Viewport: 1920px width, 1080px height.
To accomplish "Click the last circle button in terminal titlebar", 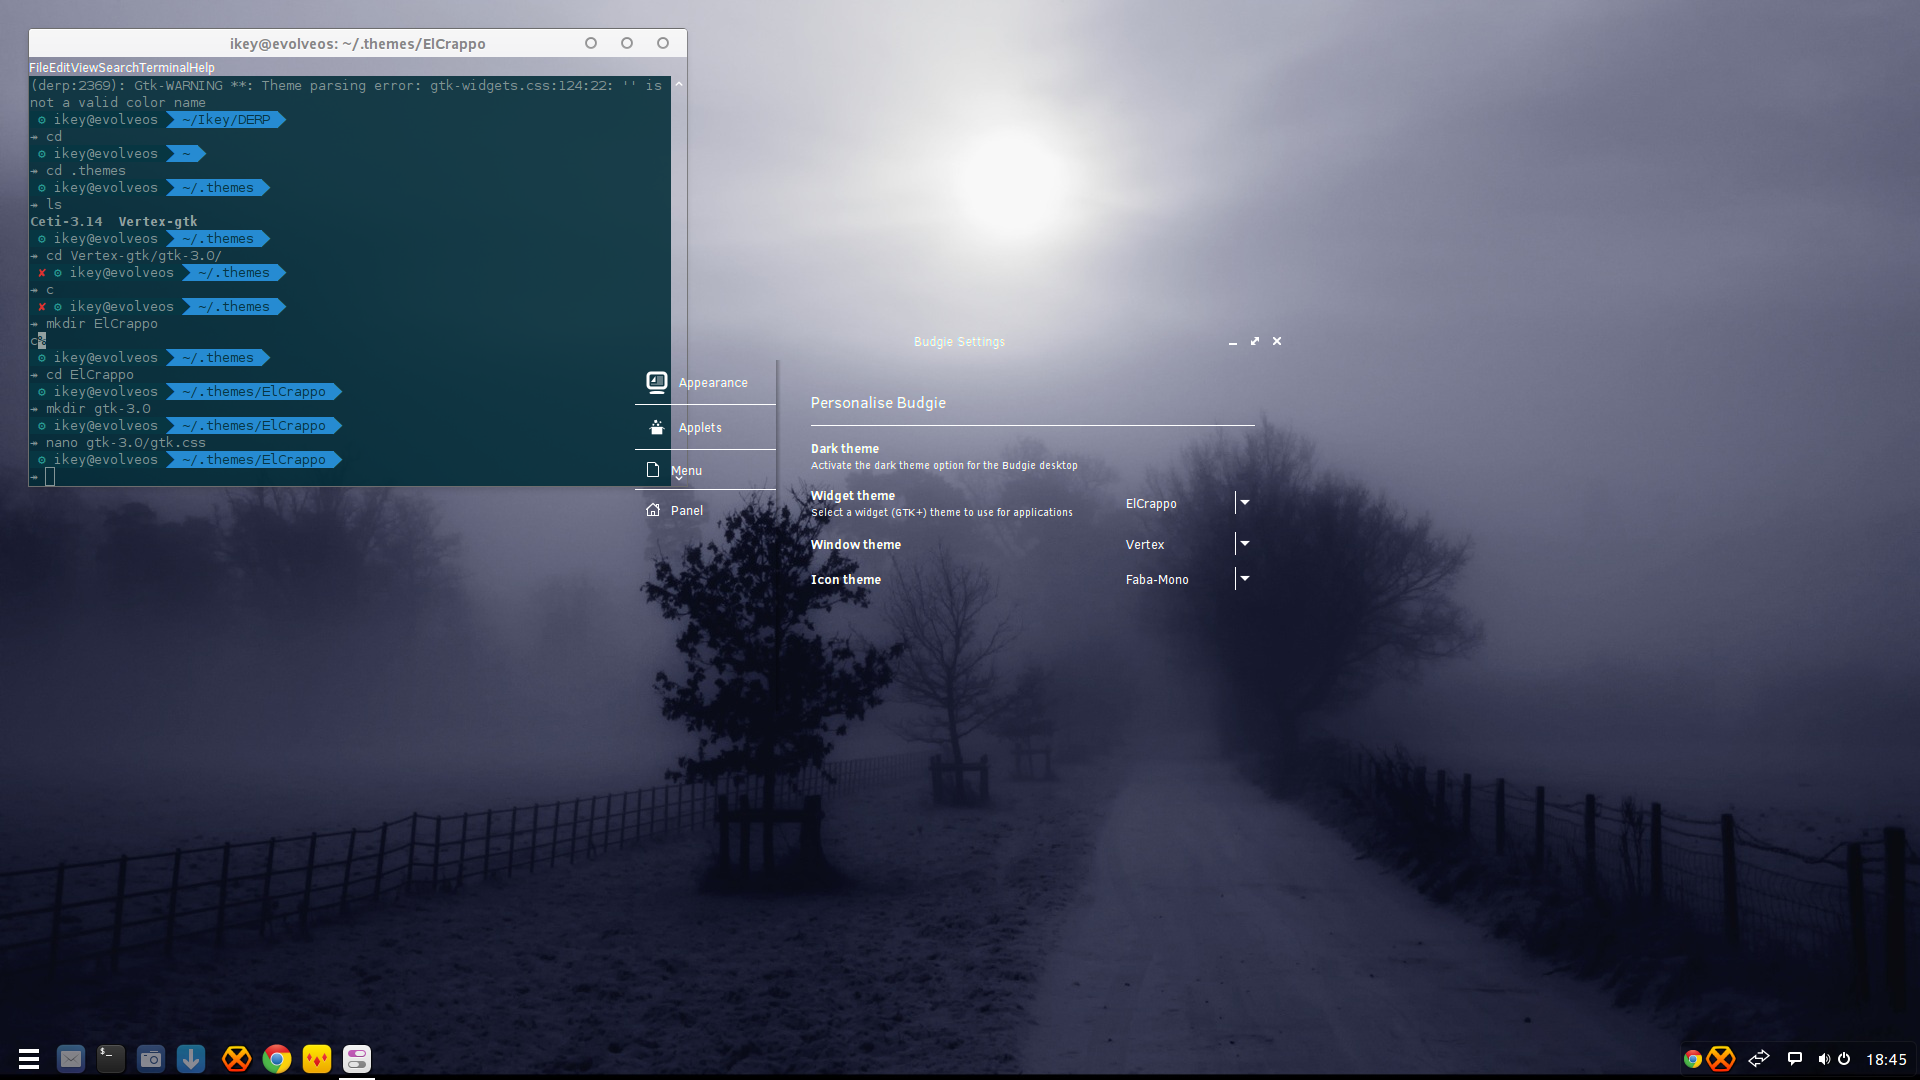I will coord(663,43).
